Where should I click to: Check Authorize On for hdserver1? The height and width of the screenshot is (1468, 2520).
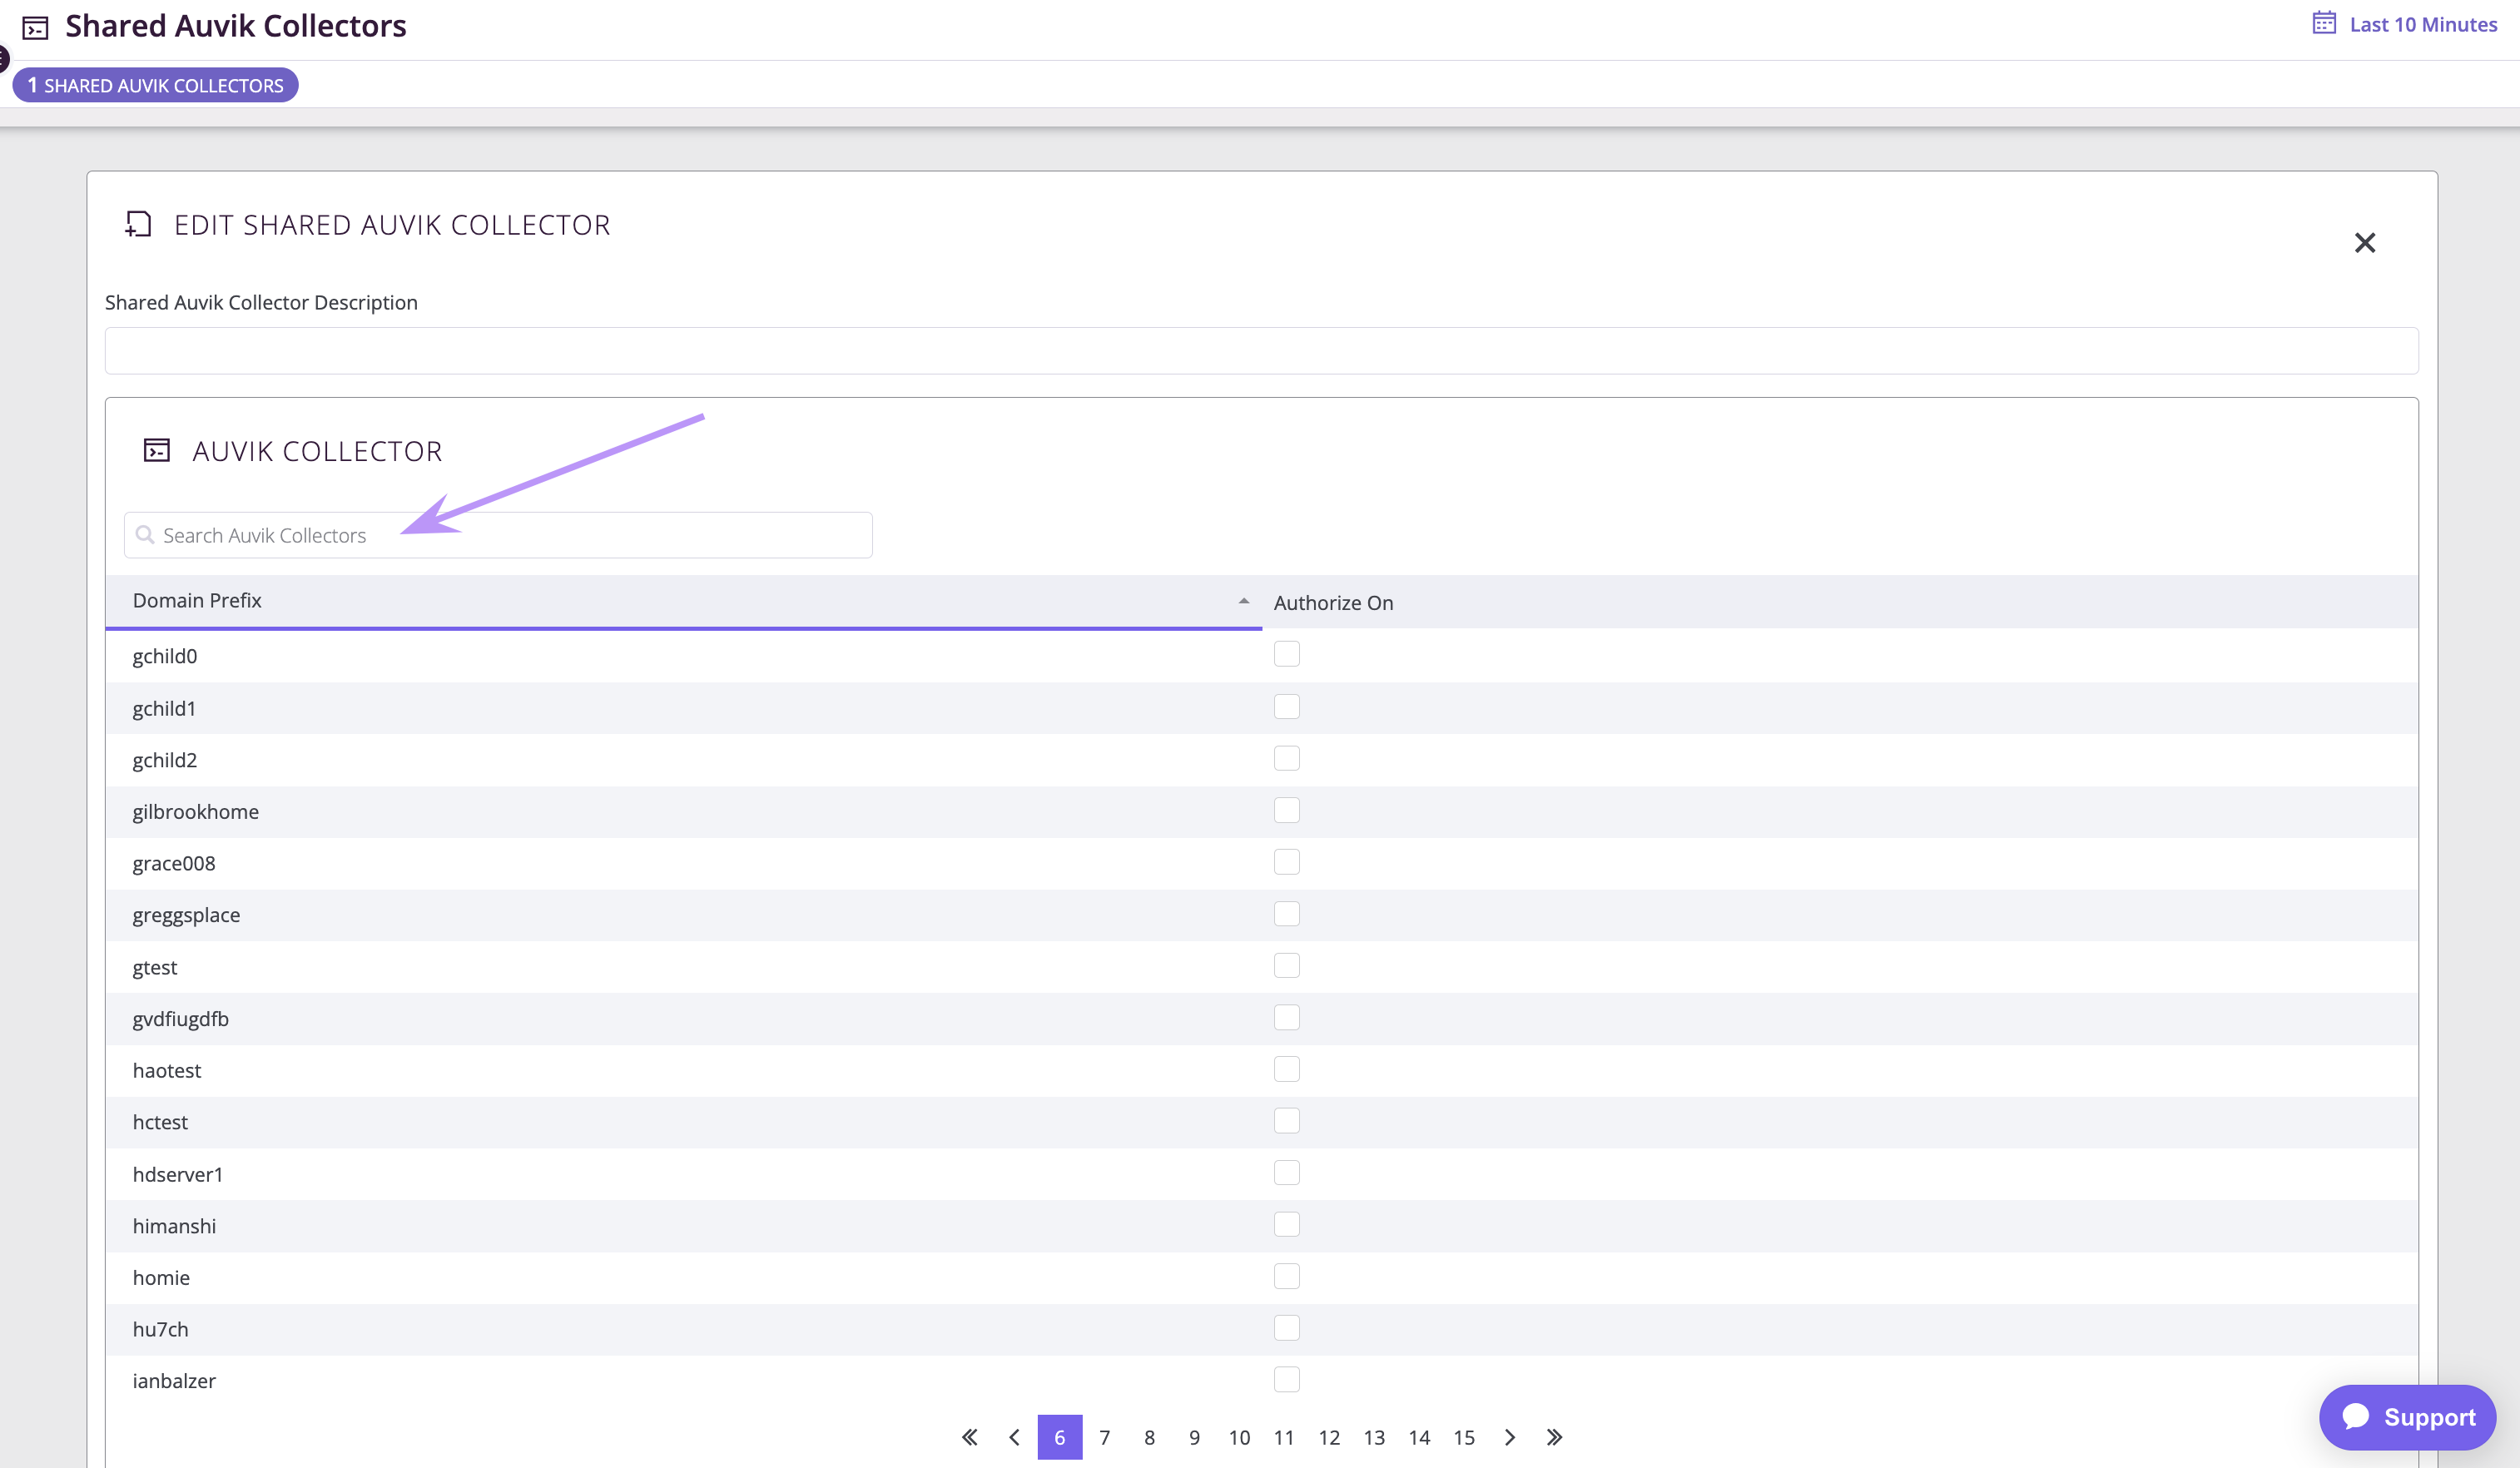1286,1173
